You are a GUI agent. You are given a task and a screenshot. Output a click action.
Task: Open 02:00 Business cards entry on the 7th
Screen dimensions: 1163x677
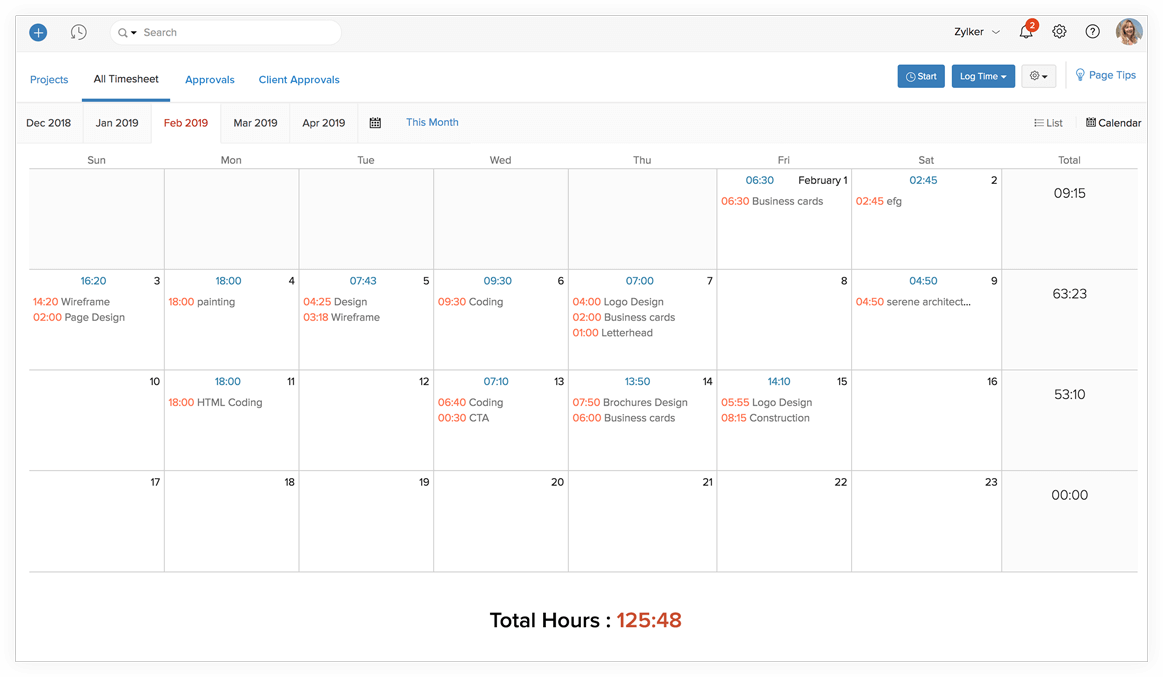(x=624, y=317)
